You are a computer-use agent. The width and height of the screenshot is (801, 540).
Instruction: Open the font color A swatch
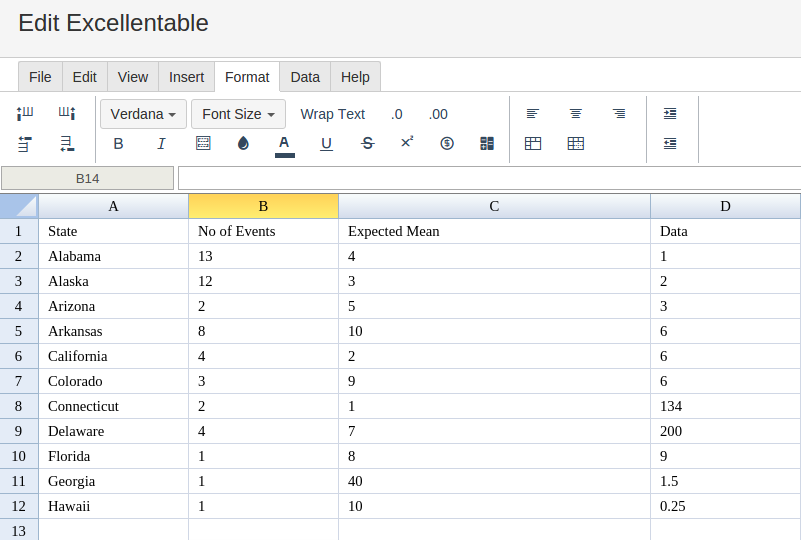click(x=285, y=145)
